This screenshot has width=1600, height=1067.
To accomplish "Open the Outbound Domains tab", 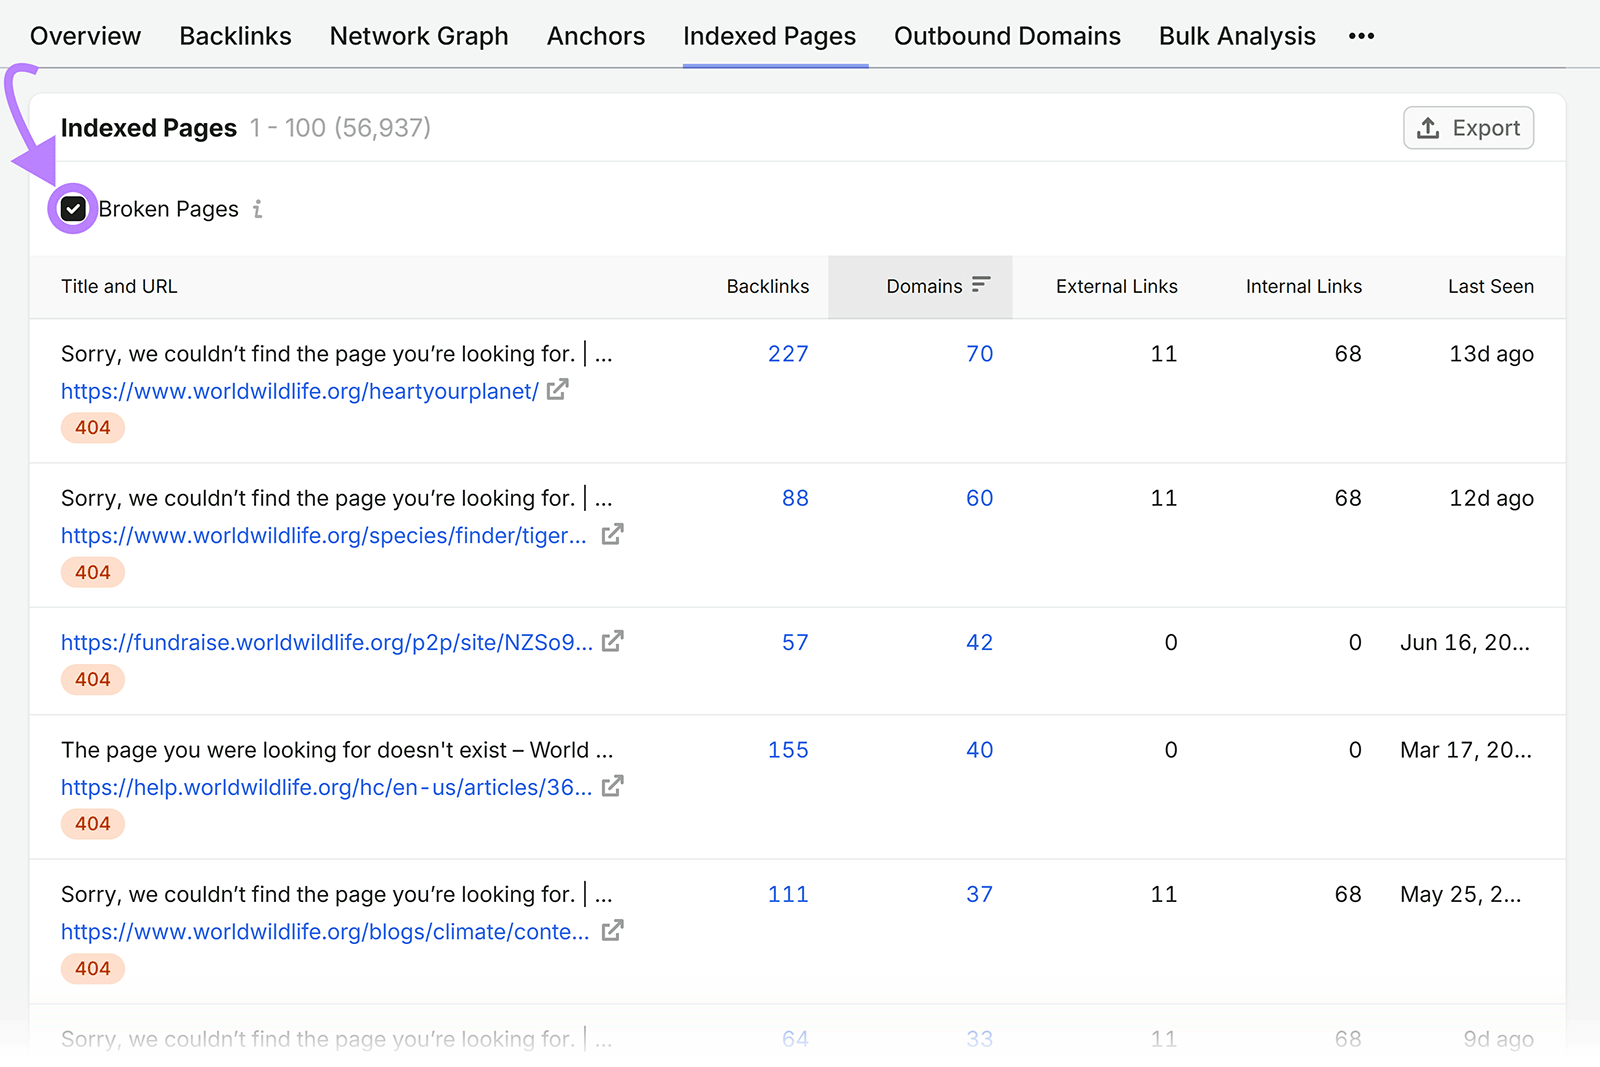I will (1008, 36).
